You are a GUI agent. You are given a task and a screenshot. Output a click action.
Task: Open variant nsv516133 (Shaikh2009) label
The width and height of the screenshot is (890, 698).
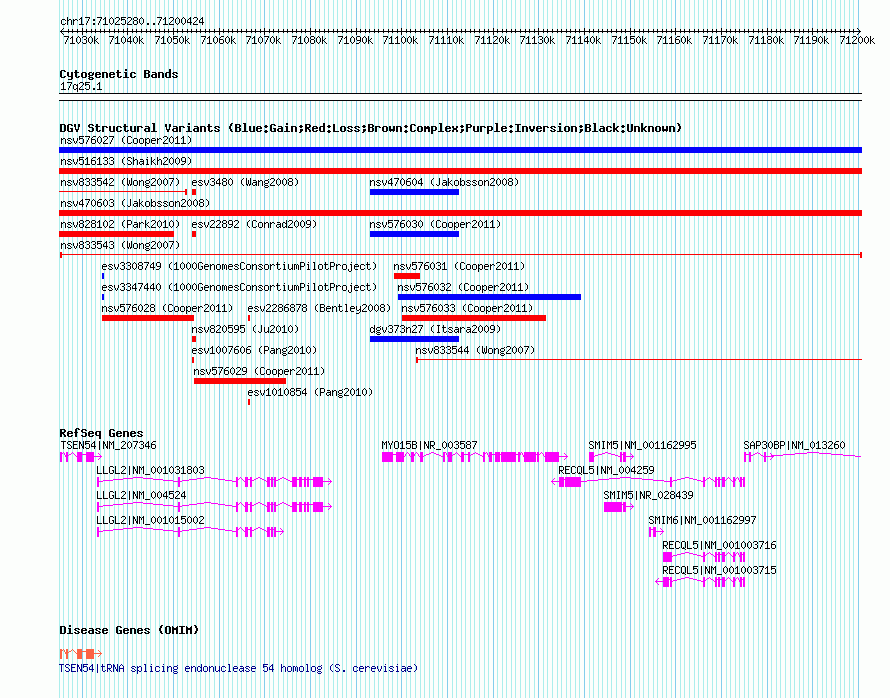126,162
